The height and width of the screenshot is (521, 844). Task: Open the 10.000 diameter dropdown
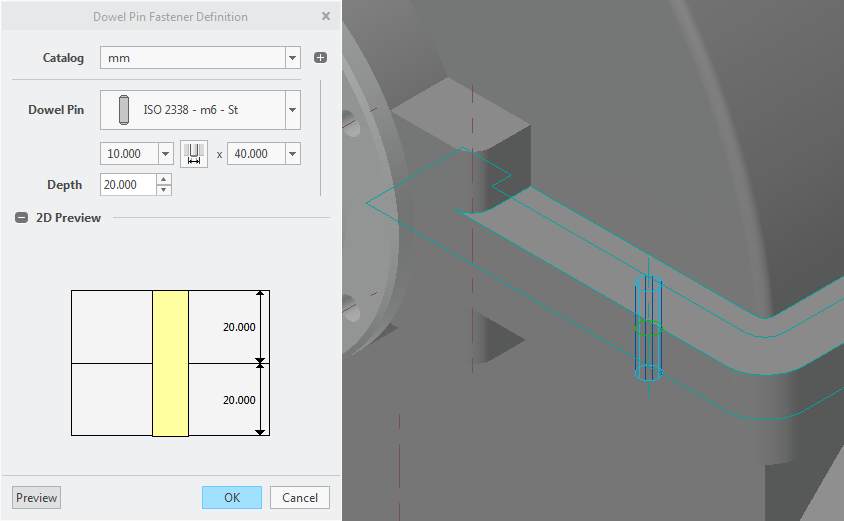point(165,154)
